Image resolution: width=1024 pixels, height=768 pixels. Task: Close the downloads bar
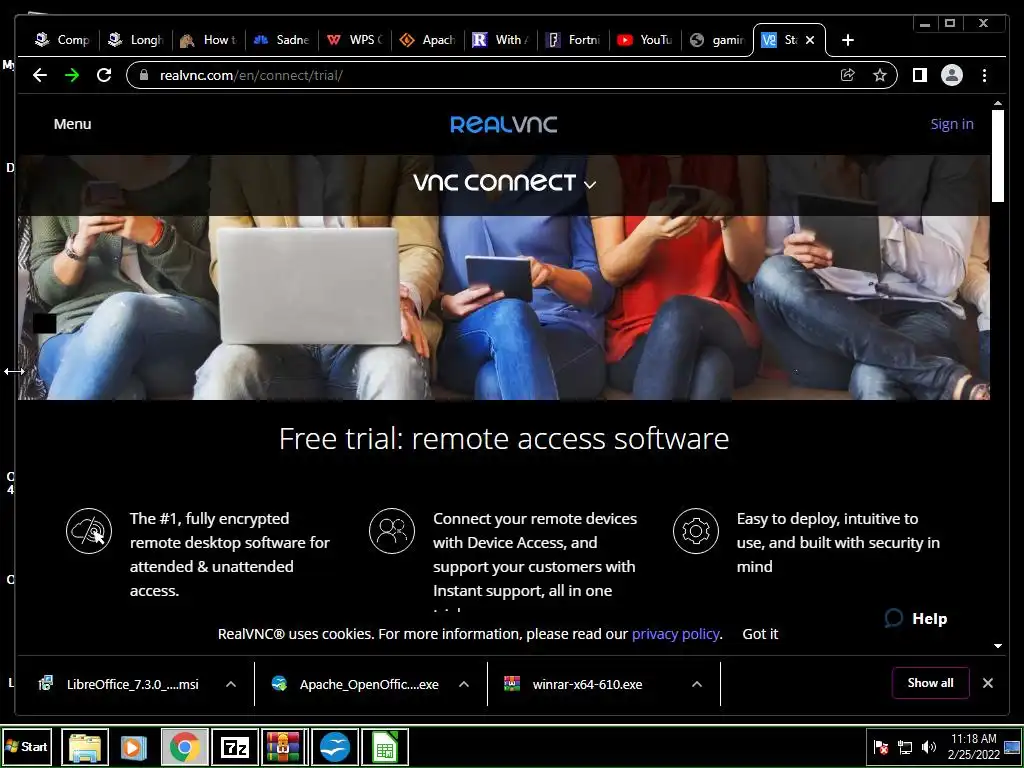click(988, 683)
